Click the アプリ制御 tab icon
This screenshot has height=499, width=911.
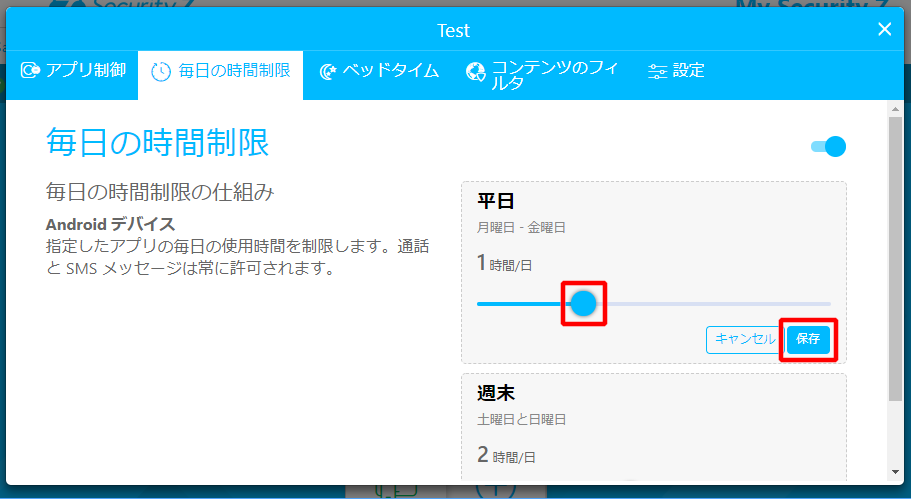(31, 71)
